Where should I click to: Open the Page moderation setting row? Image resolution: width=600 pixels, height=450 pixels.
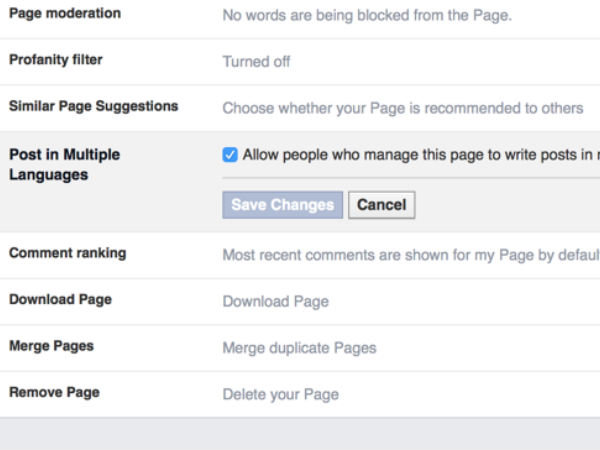(65, 14)
